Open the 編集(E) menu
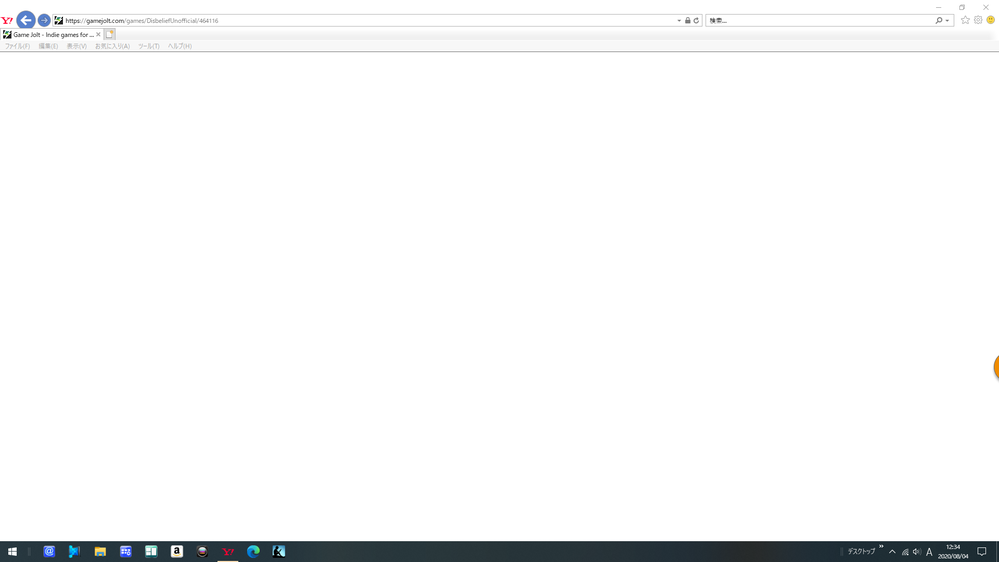This screenshot has width=999, height=562. (x=48, y=47)
